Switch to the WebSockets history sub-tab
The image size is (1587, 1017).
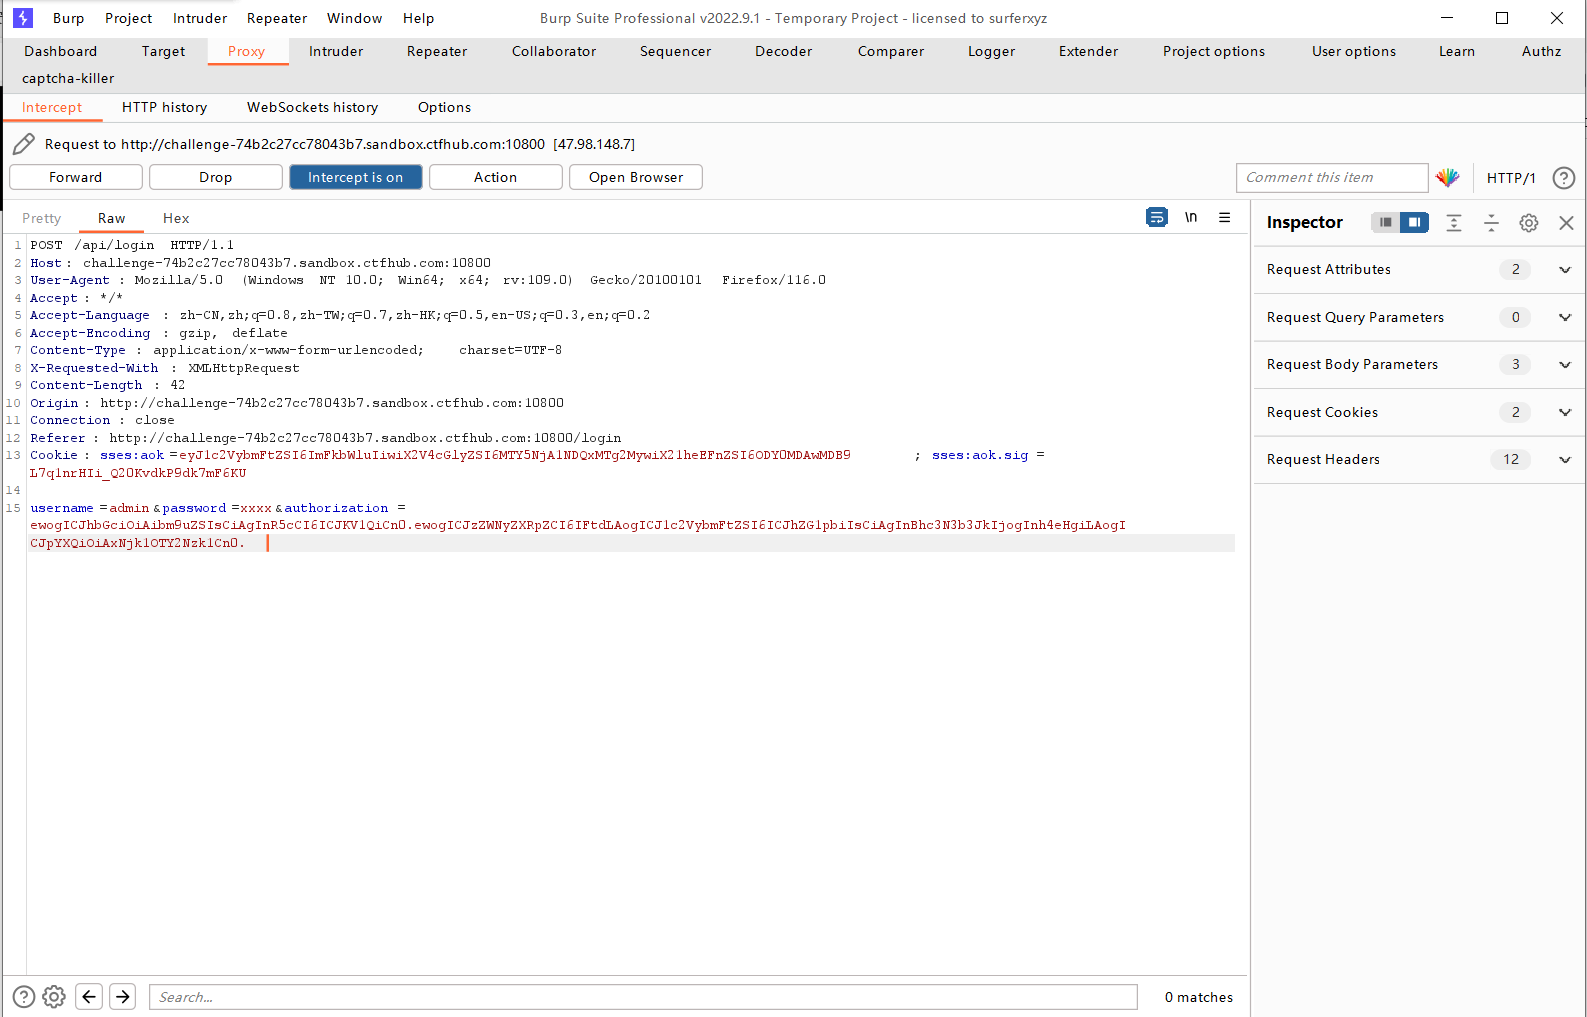pyautogui.click(x=313, y=107)
